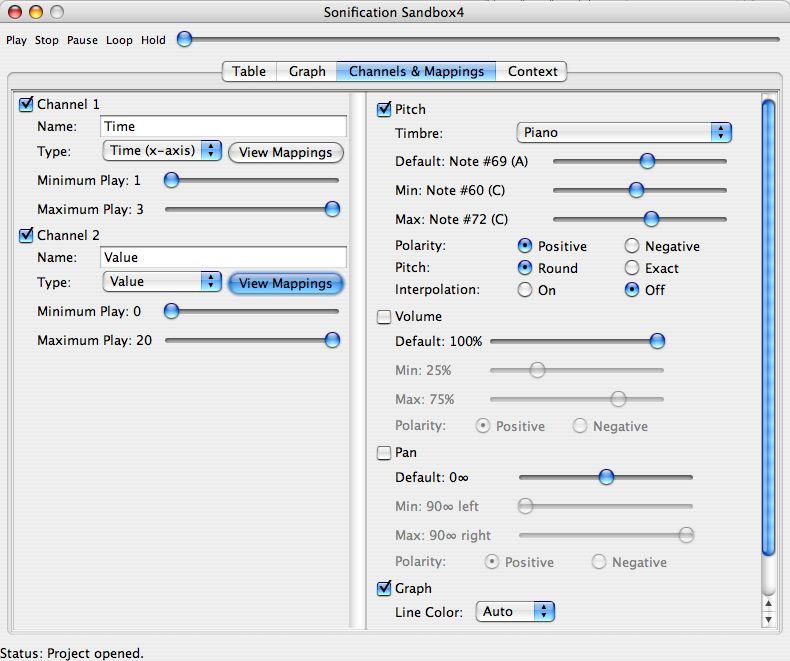Click Channel 1 Maximum Play slider knob
This screenshot has height=661, width=790.
[333, 209]
